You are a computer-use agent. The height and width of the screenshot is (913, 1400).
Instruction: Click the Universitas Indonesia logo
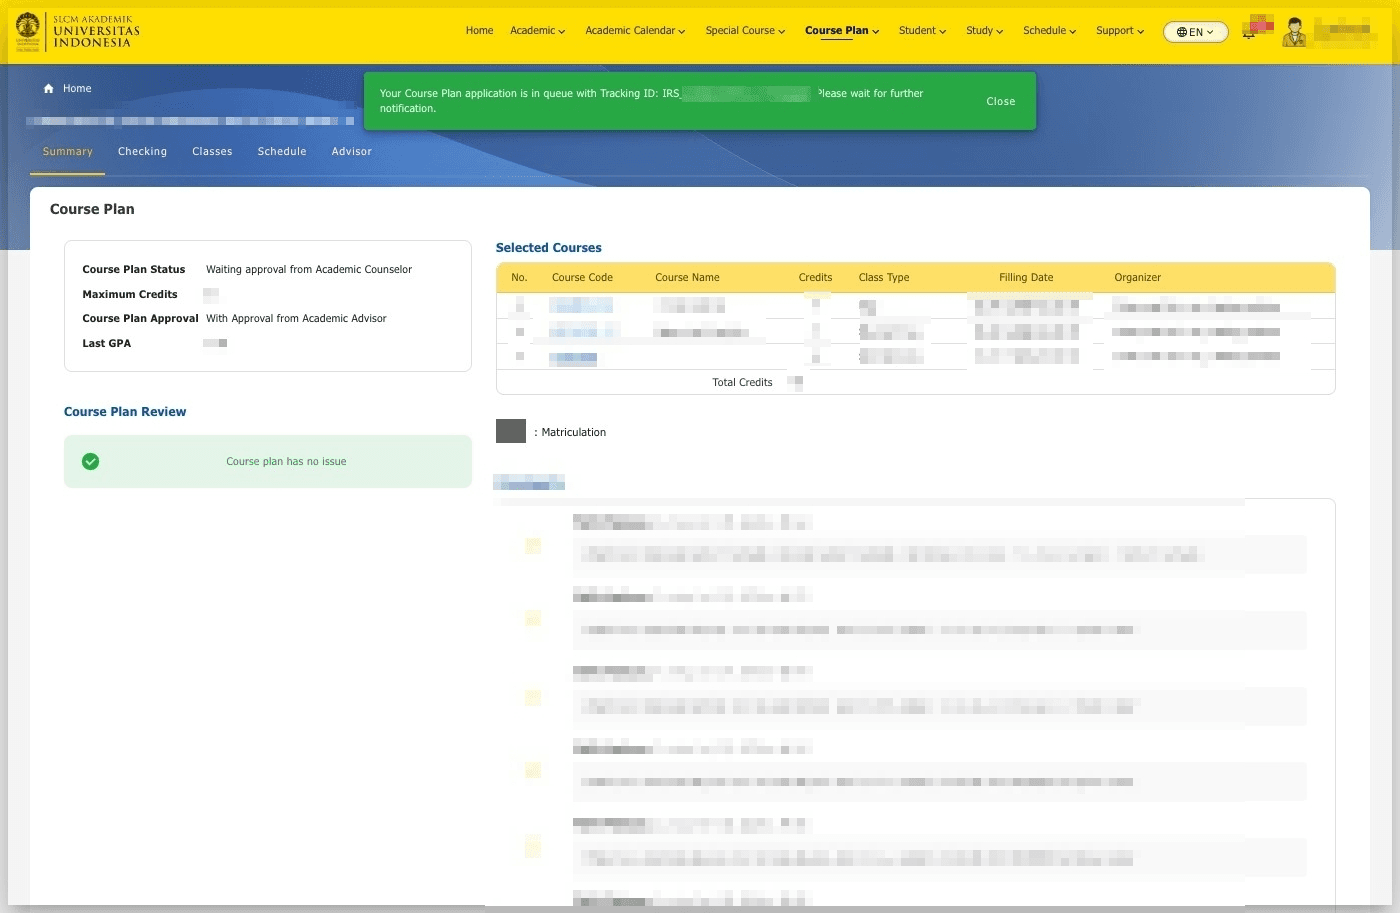pos(77,31)
